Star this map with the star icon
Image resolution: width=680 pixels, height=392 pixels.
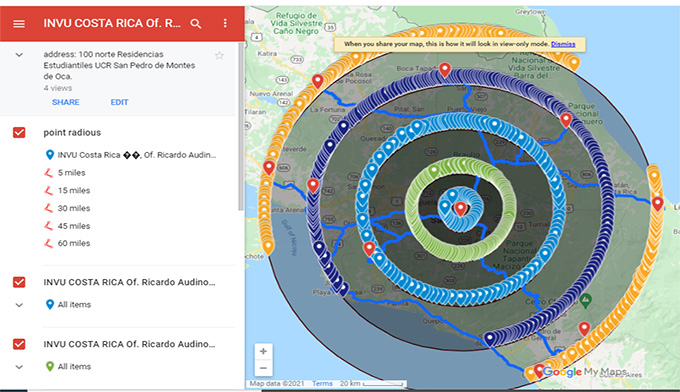(x=219, y=56)
